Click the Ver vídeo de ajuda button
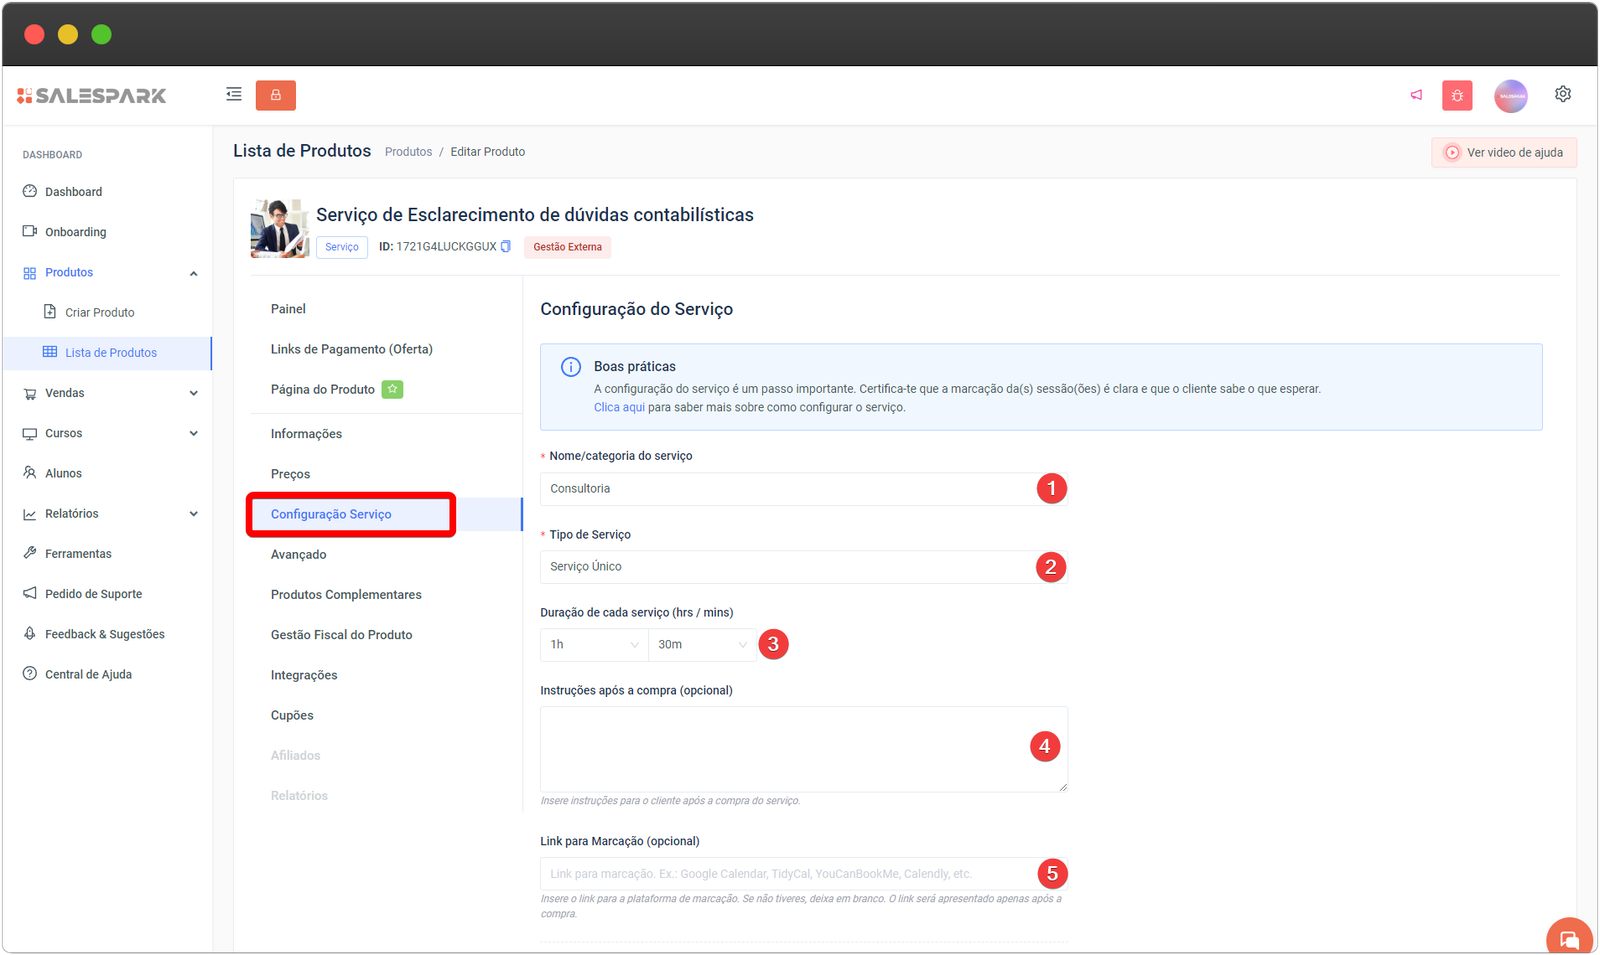 pos(1504,153)
